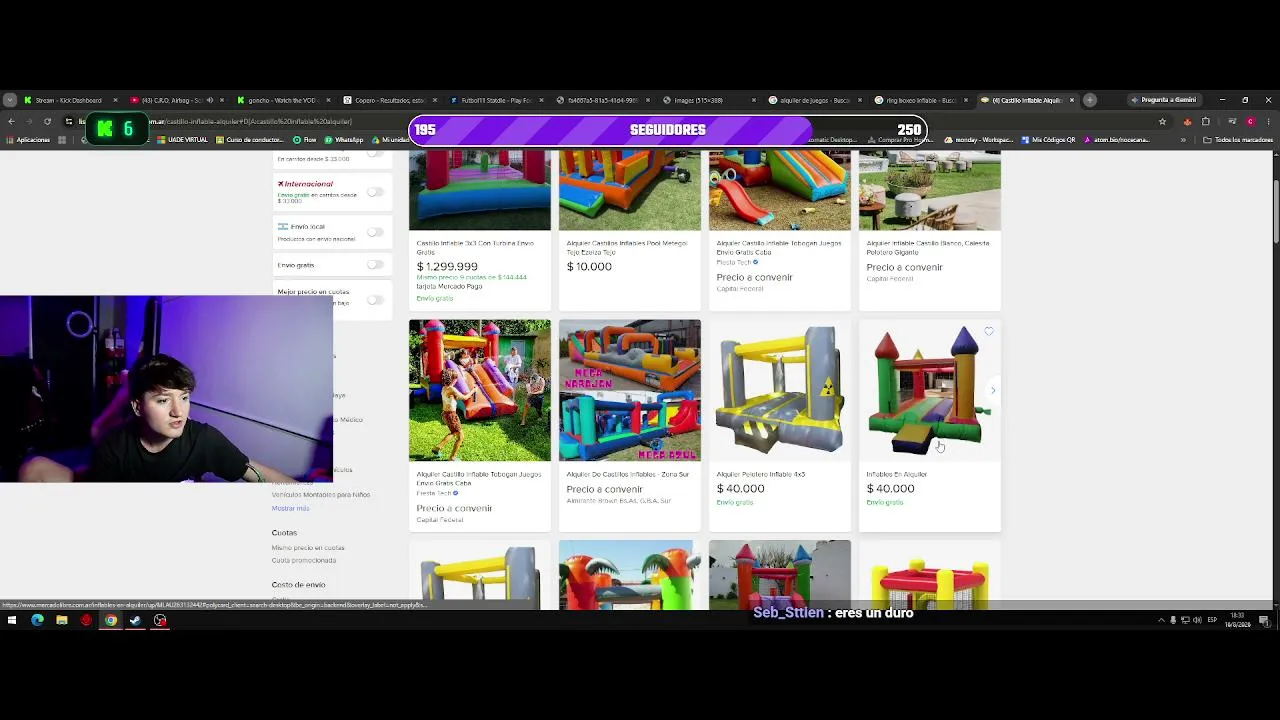Show next photo of Inflables En Alquiler
This screenshot has width=1280, height=720.
(993, 390)
